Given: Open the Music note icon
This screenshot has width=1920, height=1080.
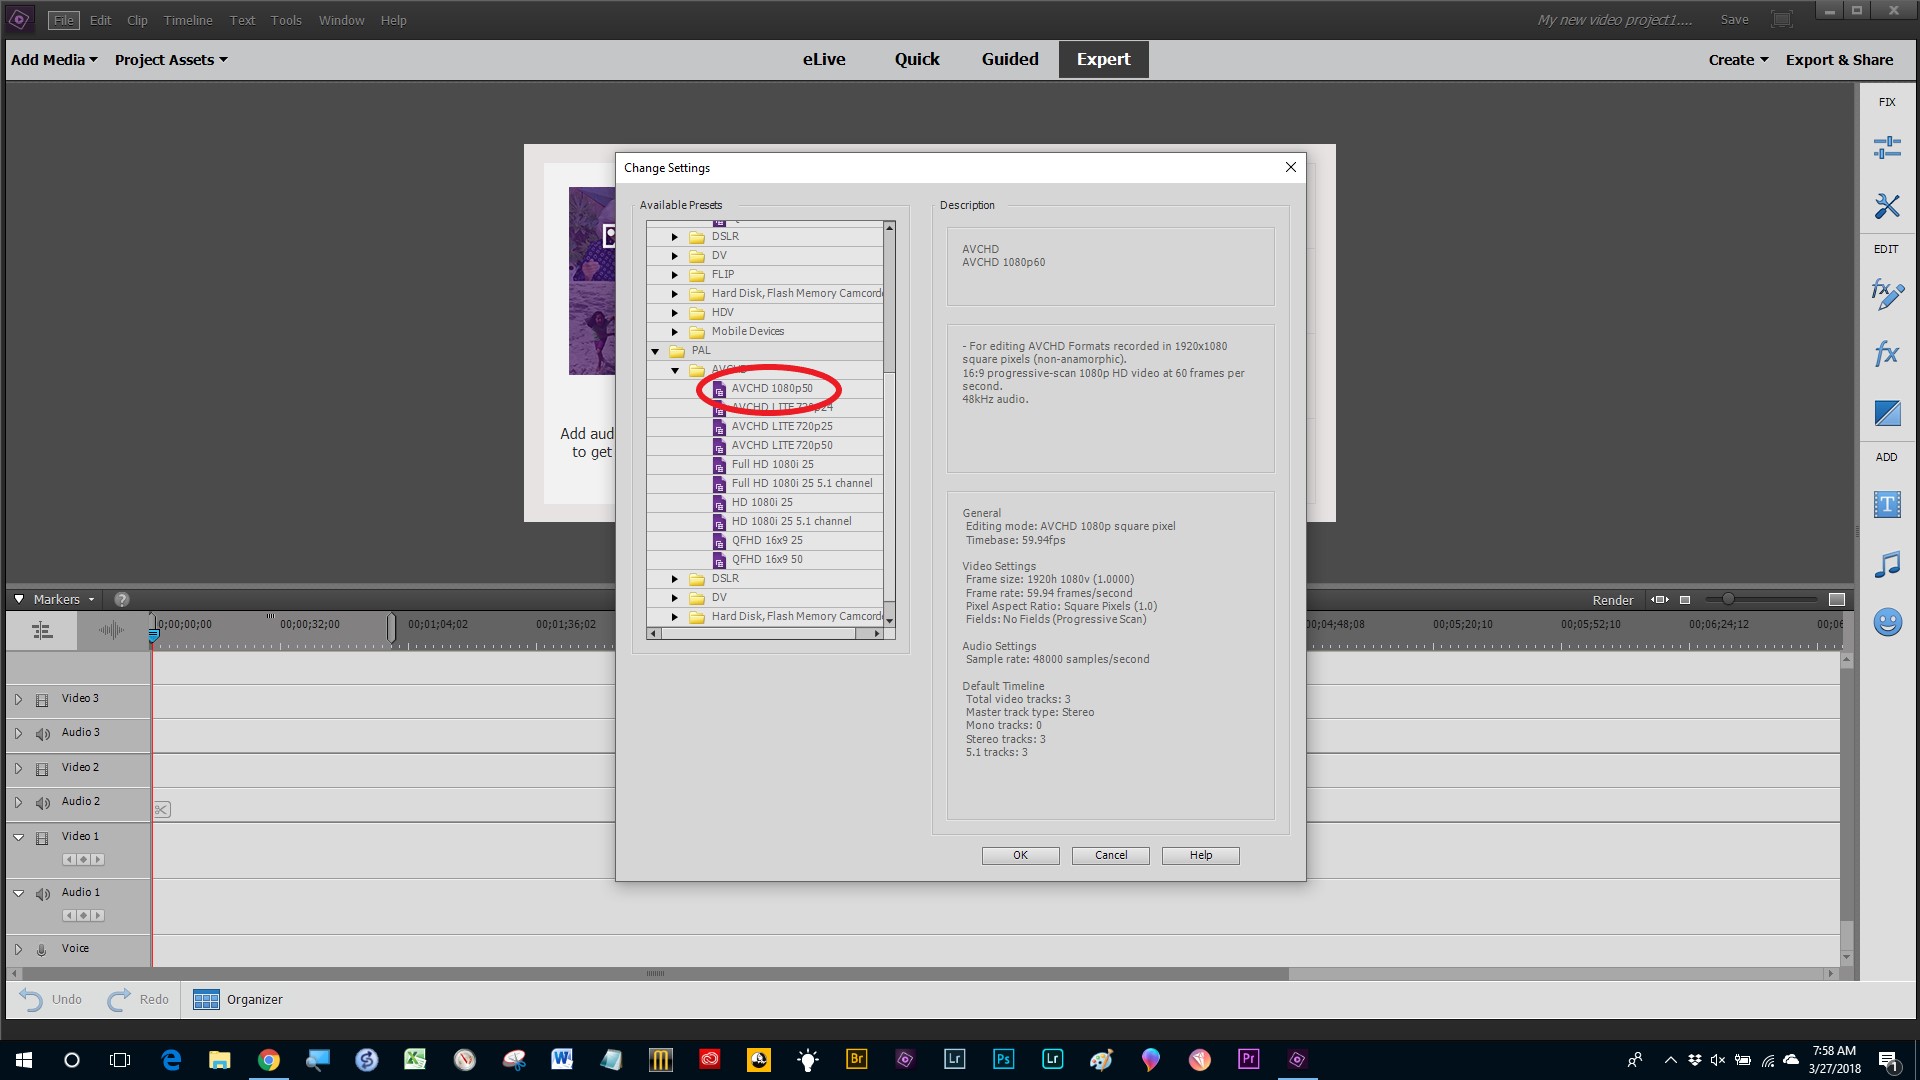Looking at the screenshot, I should [x=1887, y=564].
